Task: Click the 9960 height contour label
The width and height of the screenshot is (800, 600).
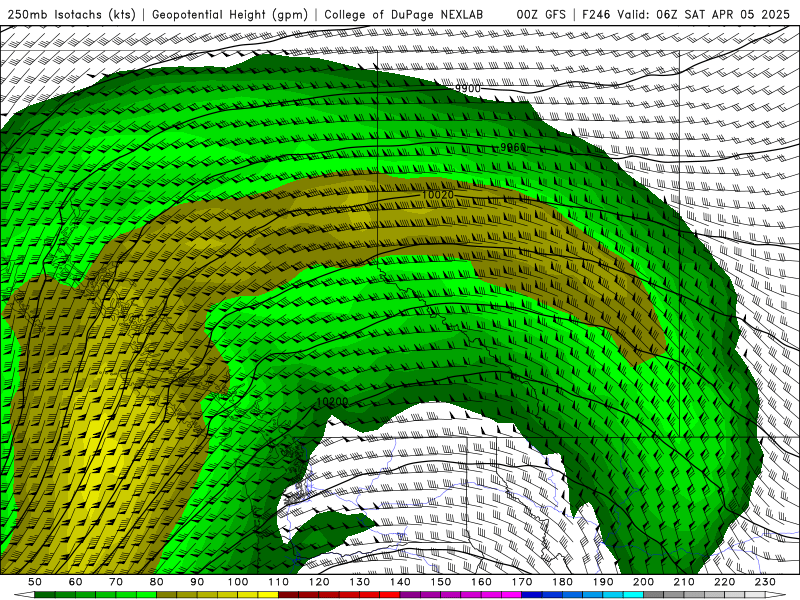Action: pos(513,147)
